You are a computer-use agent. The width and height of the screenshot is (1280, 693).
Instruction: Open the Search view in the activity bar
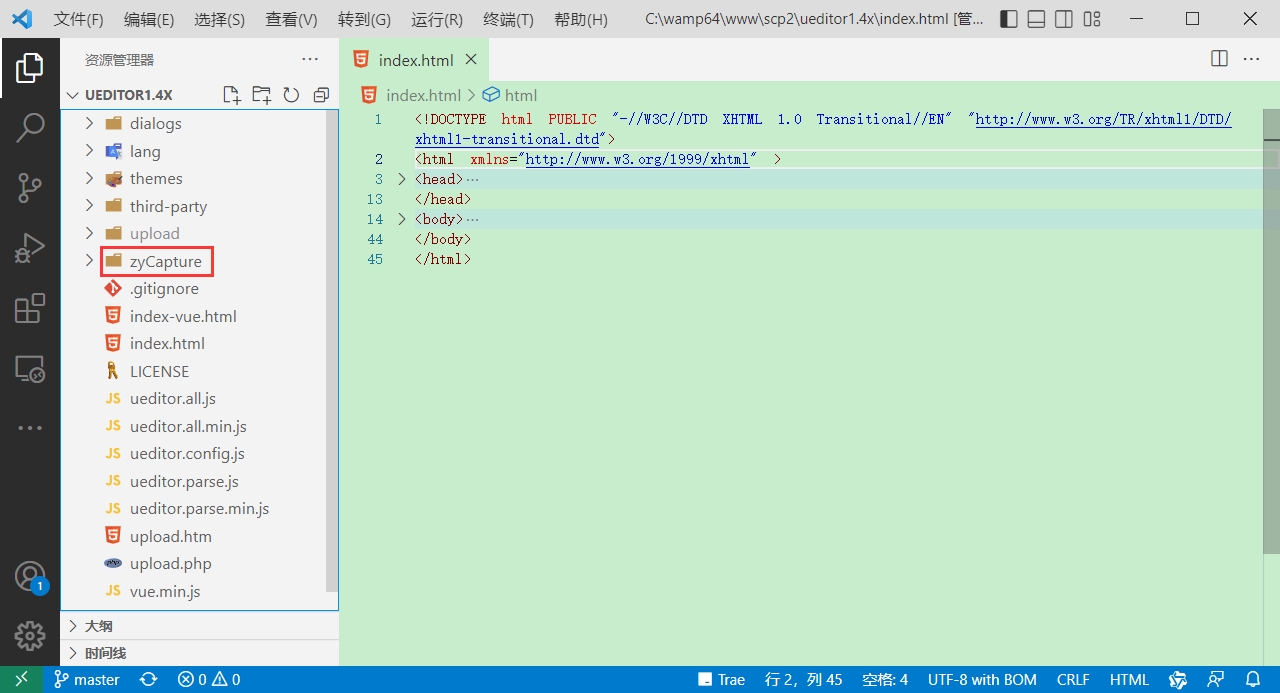click(30, 128)
